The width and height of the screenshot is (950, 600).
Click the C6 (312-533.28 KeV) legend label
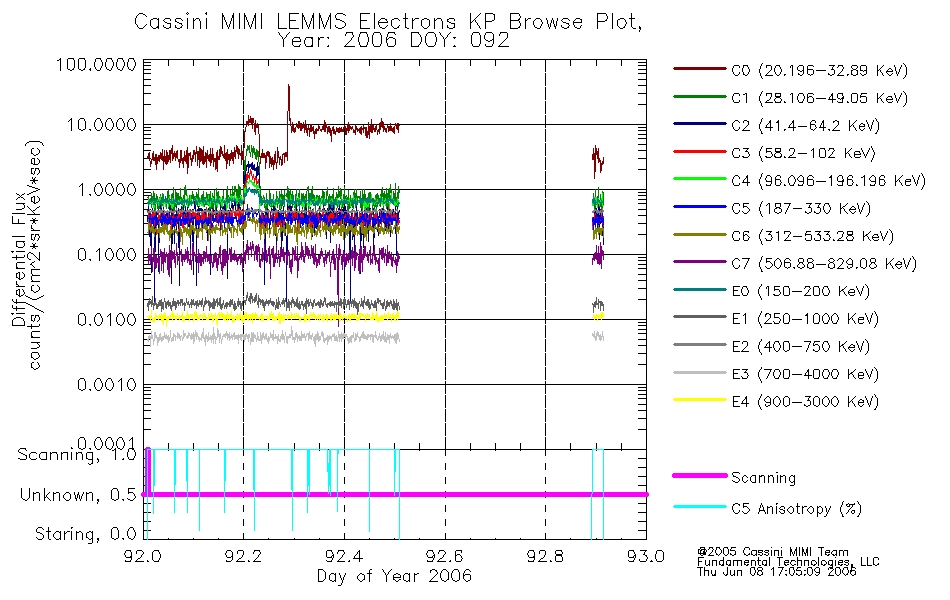tap(812, 236)
